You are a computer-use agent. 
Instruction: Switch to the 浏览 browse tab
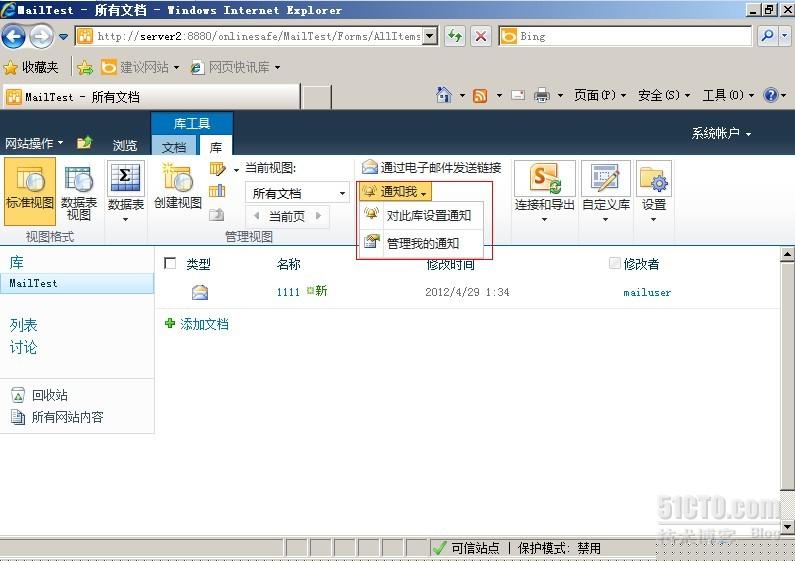[x=125, y=146]
